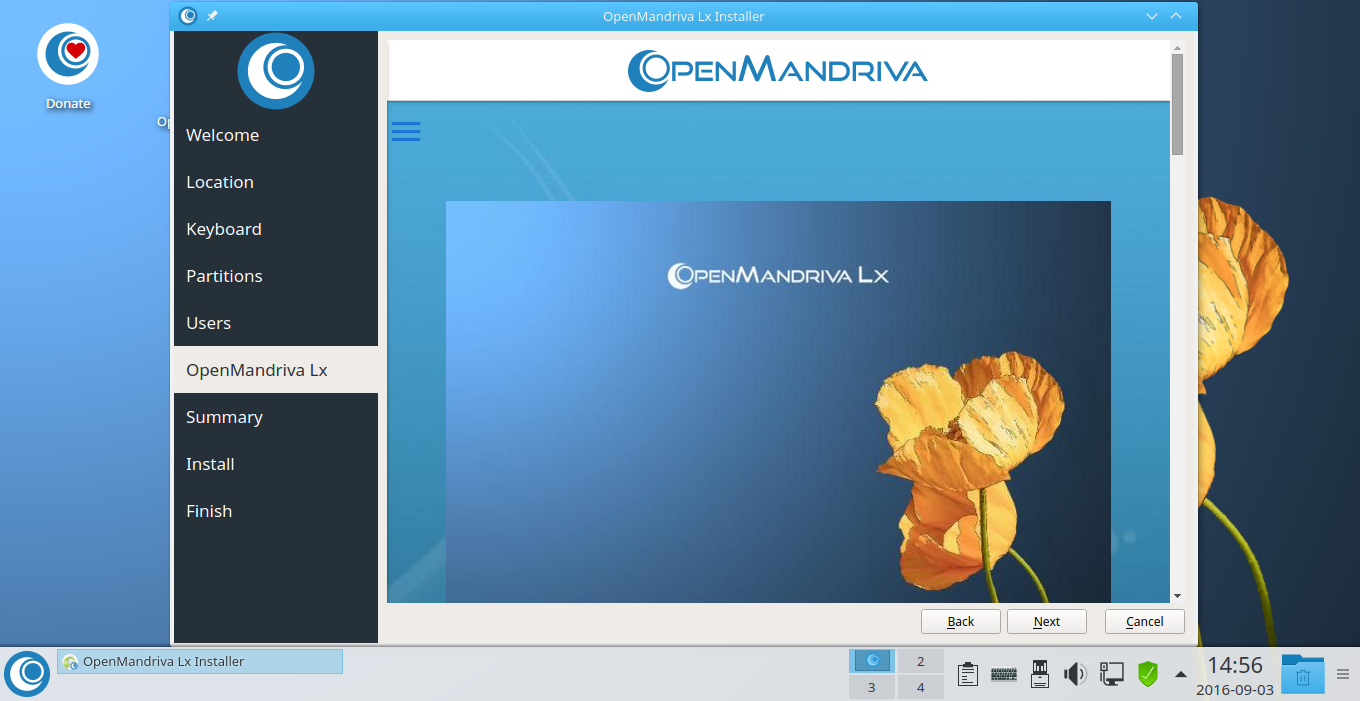Open the hamburger menu in the slideshow

pyautogui.click(x=406, y=131)
